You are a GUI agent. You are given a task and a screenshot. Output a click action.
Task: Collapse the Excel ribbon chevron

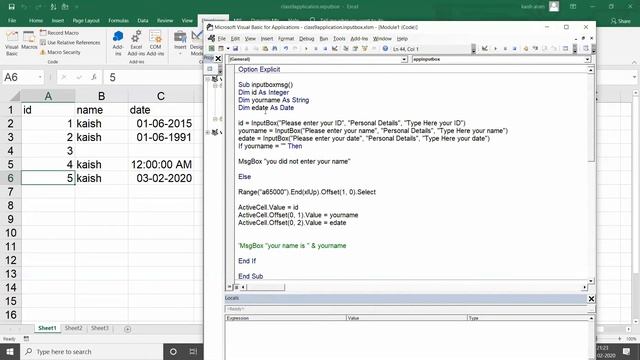[634, 62]
